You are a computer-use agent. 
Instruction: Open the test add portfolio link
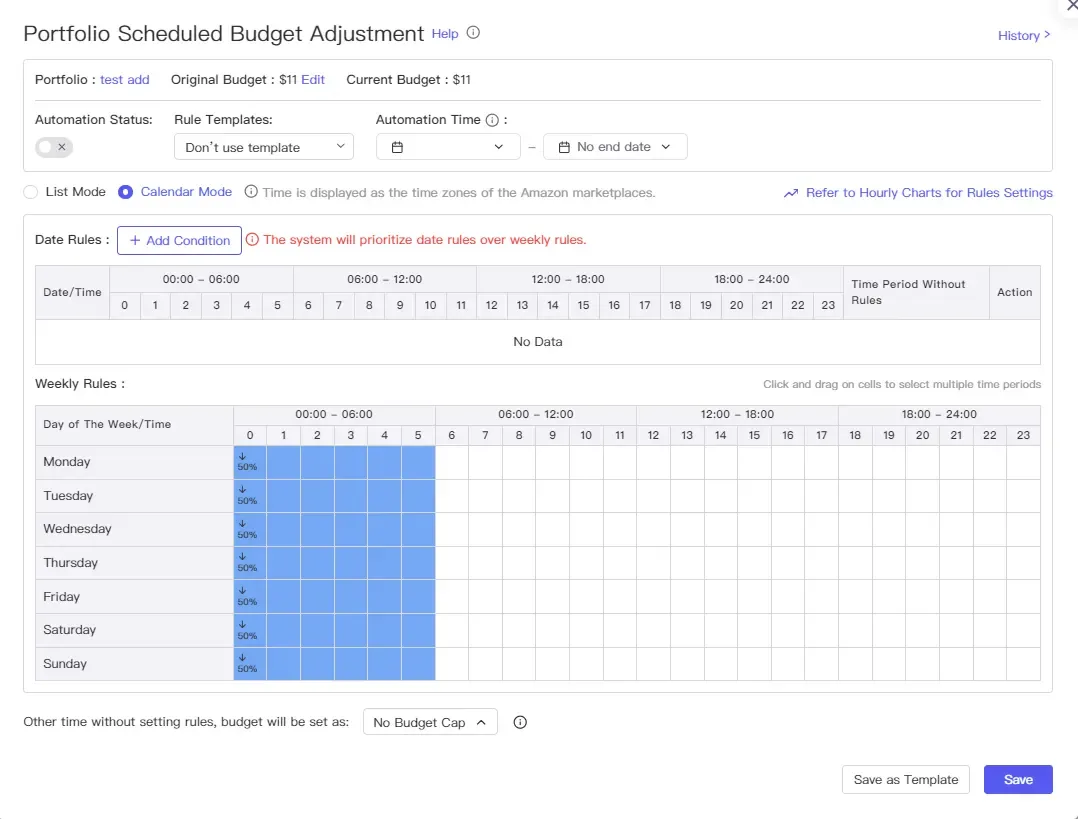[x=124, y=79]
